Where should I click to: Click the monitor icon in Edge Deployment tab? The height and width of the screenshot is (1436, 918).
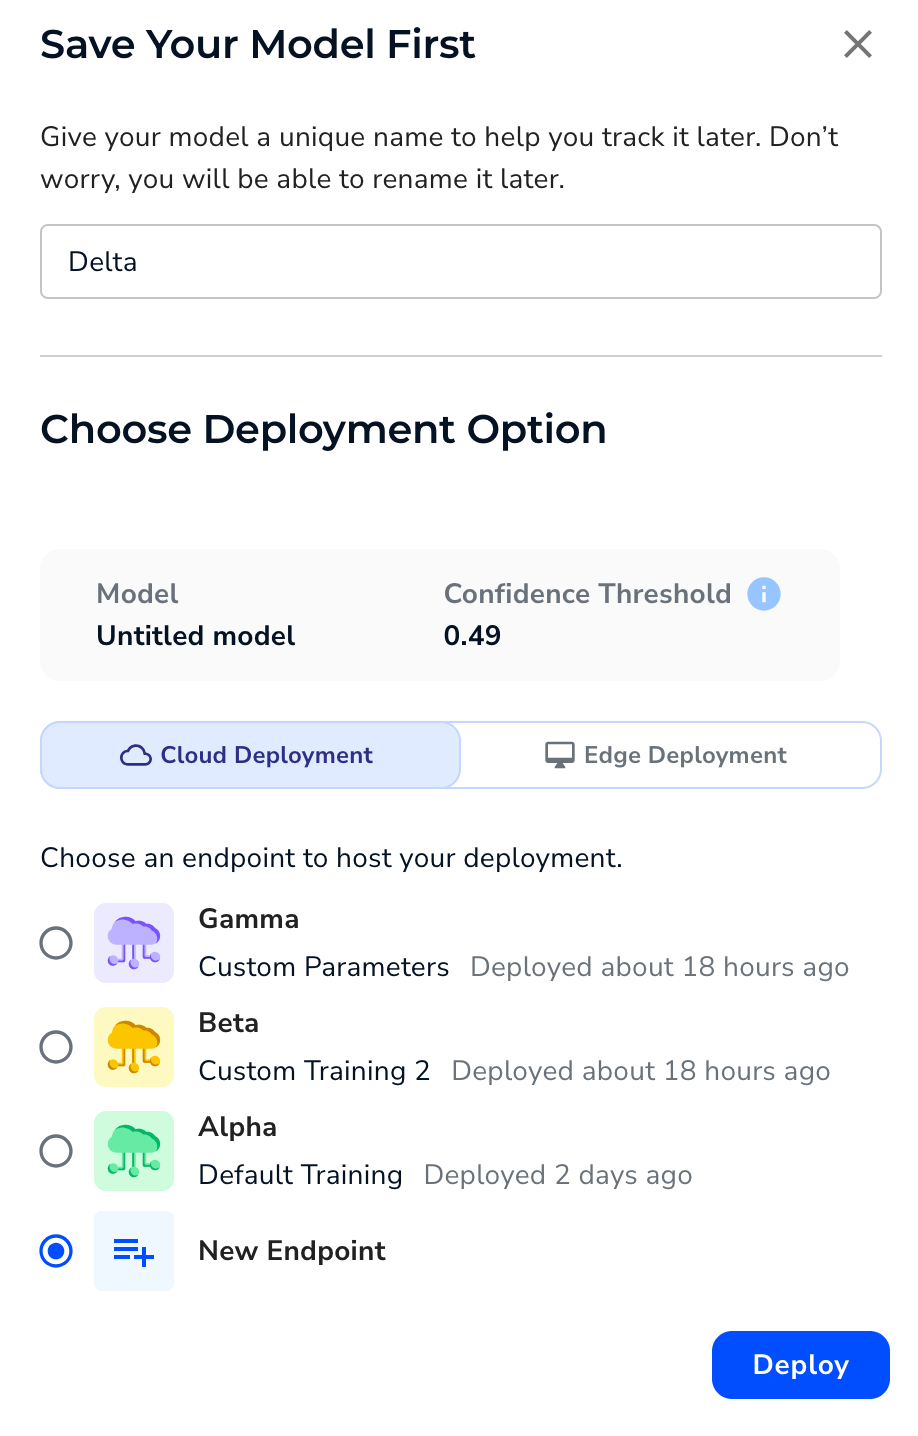point(562,755)
